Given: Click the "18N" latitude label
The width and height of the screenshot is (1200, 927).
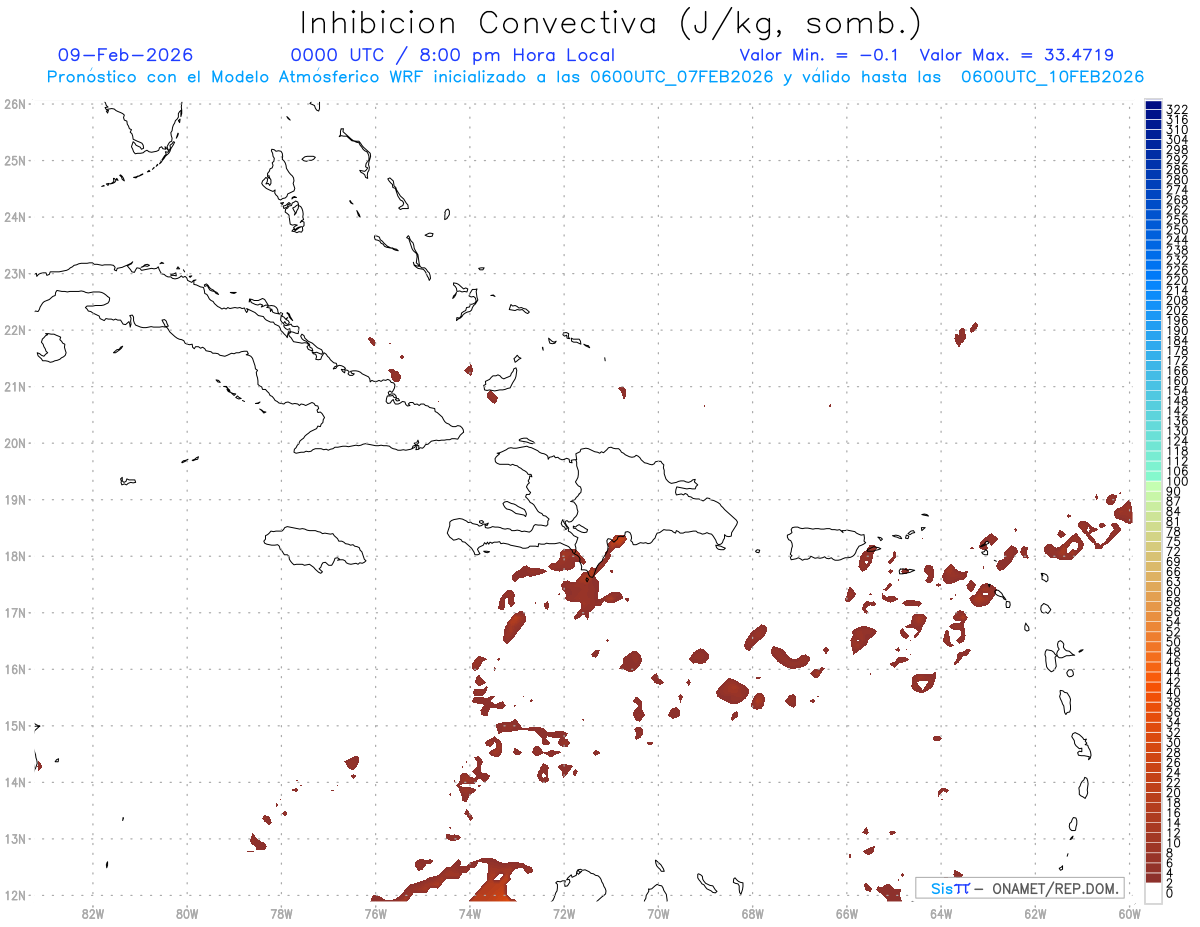Looking at the screenshot, I should click(x=15, y=555).
